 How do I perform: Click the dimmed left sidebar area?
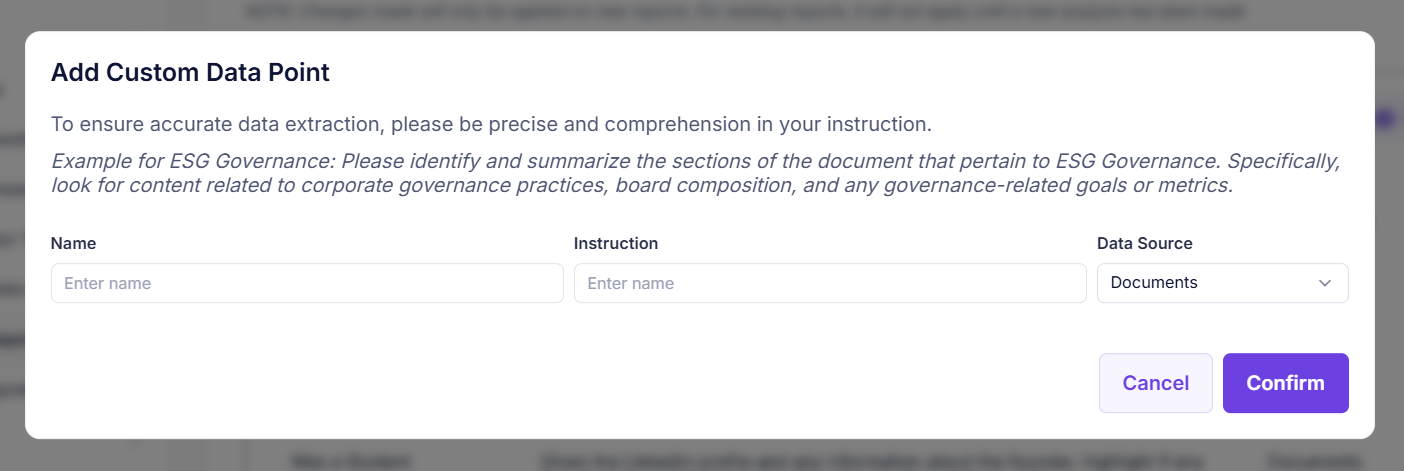(10, 250)
